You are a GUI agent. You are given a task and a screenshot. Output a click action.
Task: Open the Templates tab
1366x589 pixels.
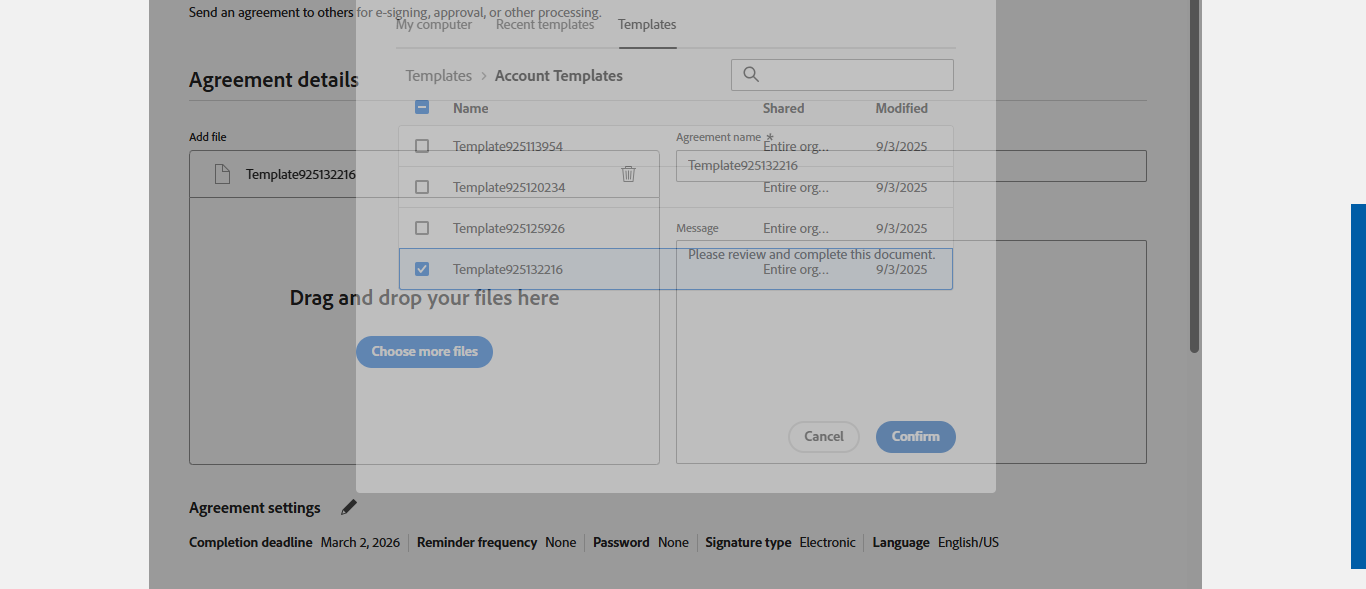pyautogui.click(x=647, y=25)
